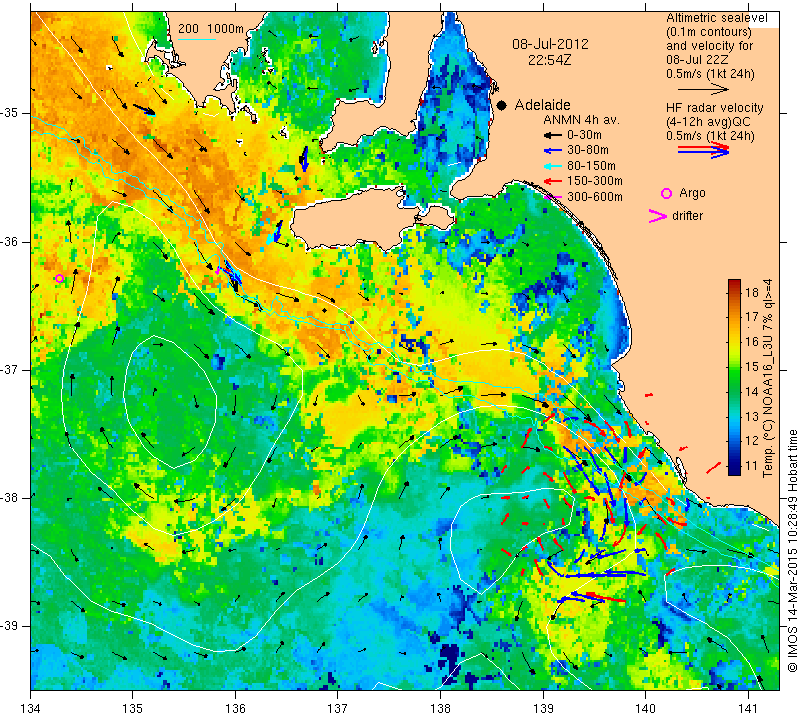Click the '300-600m' depth label

pos(595,196)
